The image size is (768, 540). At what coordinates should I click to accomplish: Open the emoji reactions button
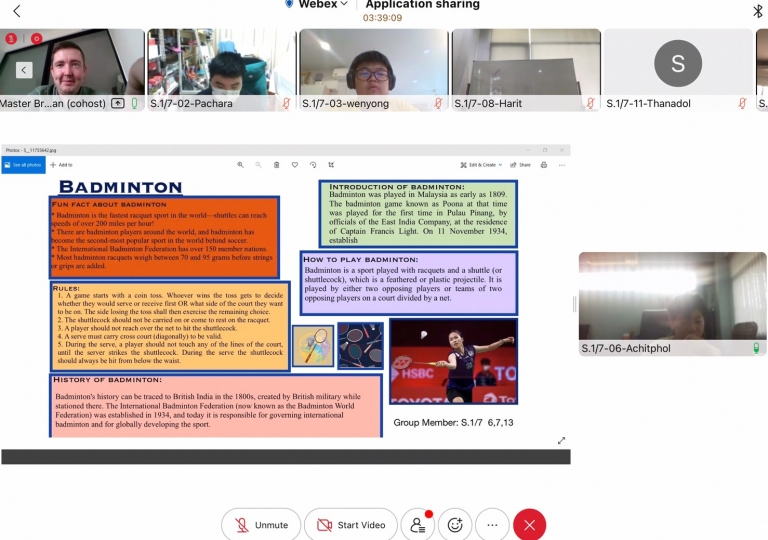(x=455, y=525)
